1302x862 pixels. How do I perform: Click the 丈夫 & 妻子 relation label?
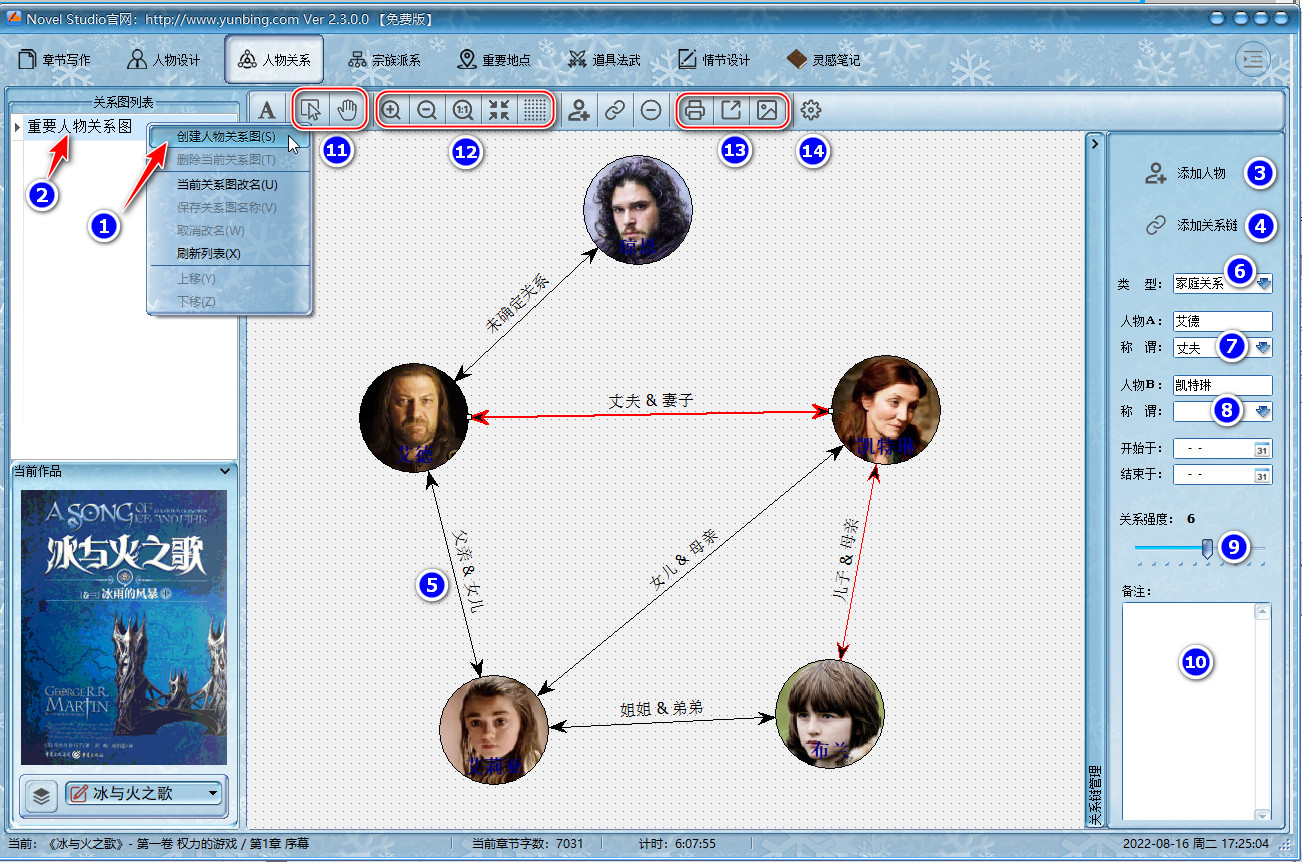coord(651,400)
